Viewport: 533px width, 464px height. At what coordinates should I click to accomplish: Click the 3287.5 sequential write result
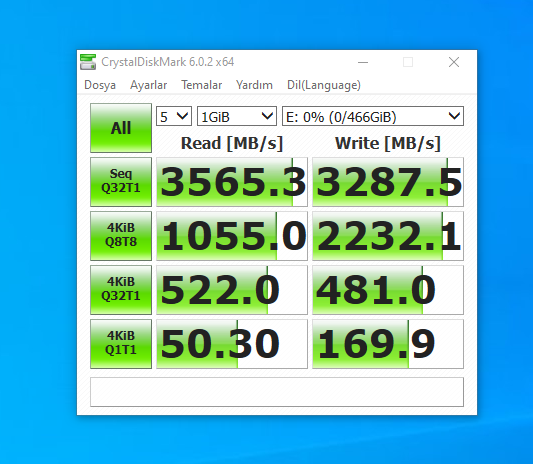tap(388, 182)
